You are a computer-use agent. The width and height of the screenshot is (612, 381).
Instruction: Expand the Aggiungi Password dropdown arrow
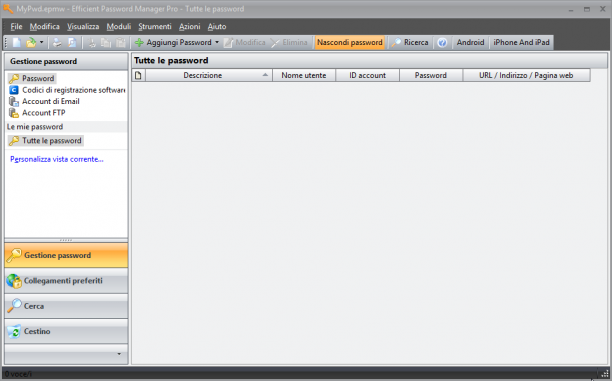coord(217,43)
